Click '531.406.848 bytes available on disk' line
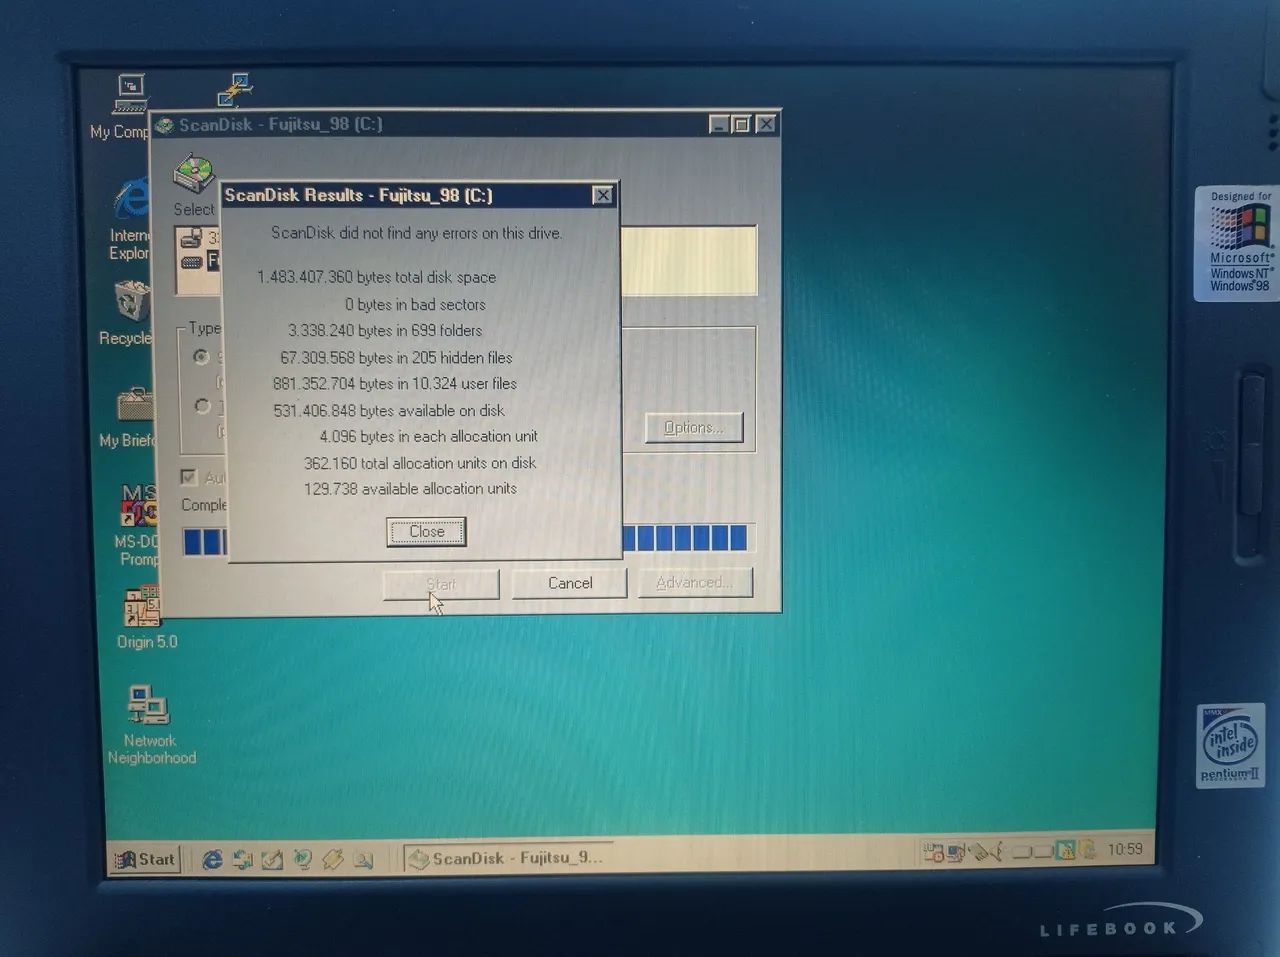The height and width of the screenshot is (957, 1280). (389, 410)
